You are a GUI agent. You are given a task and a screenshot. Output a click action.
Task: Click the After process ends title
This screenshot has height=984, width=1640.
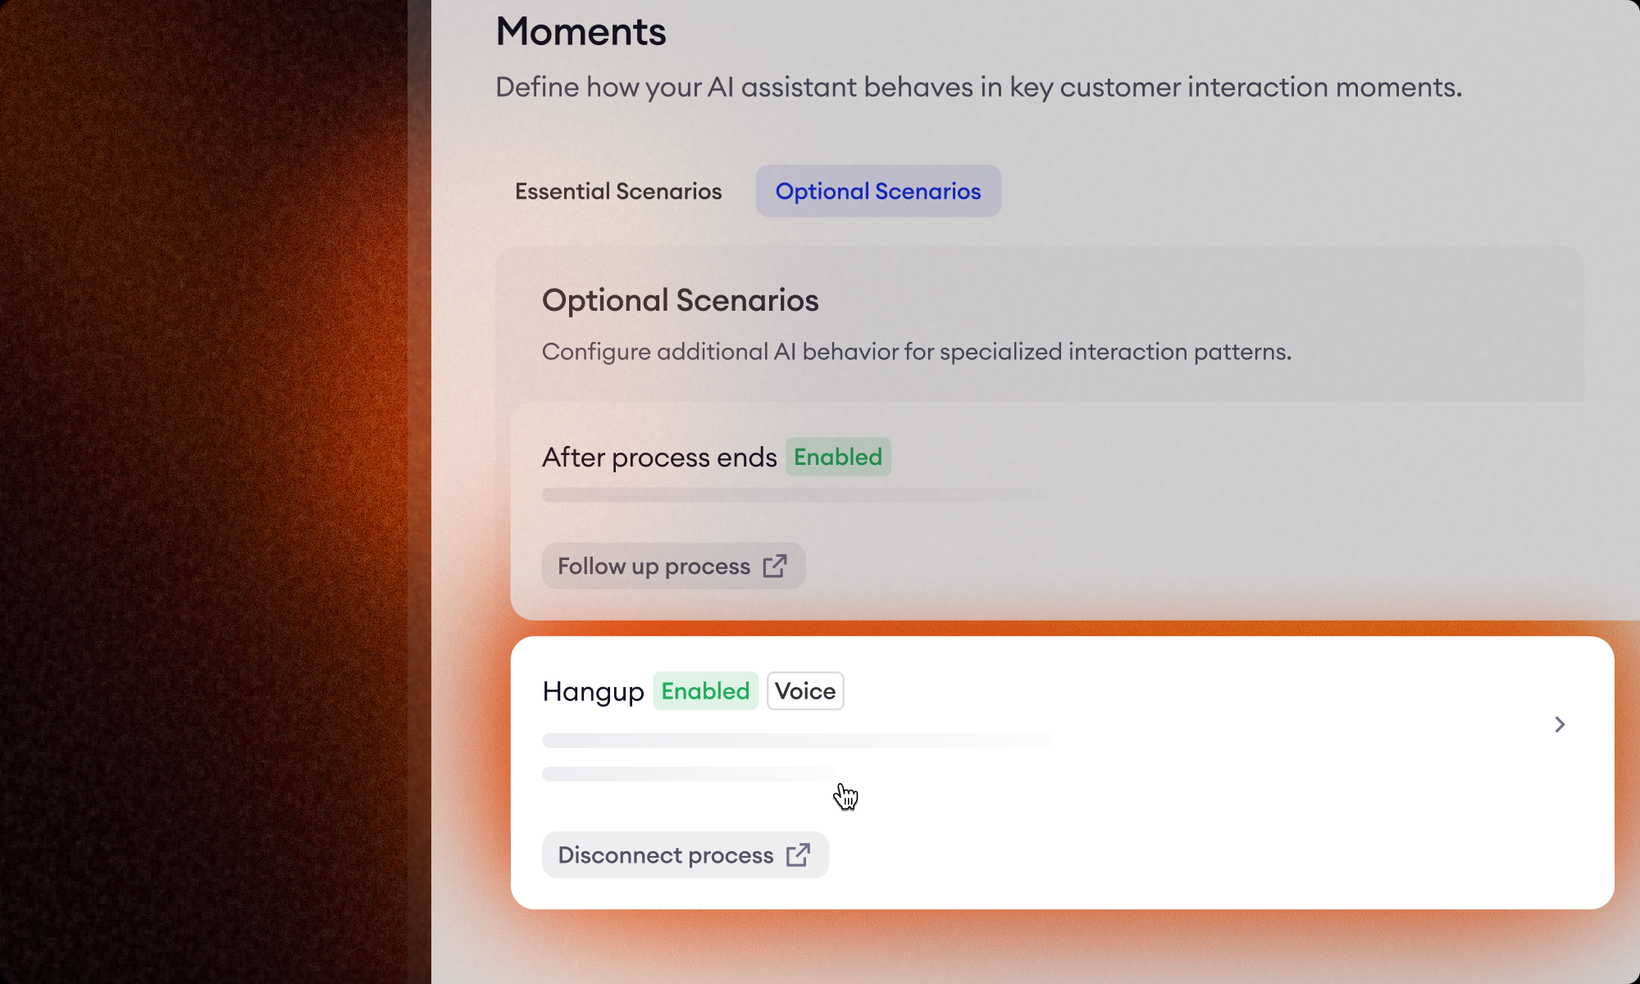point(659,457)
